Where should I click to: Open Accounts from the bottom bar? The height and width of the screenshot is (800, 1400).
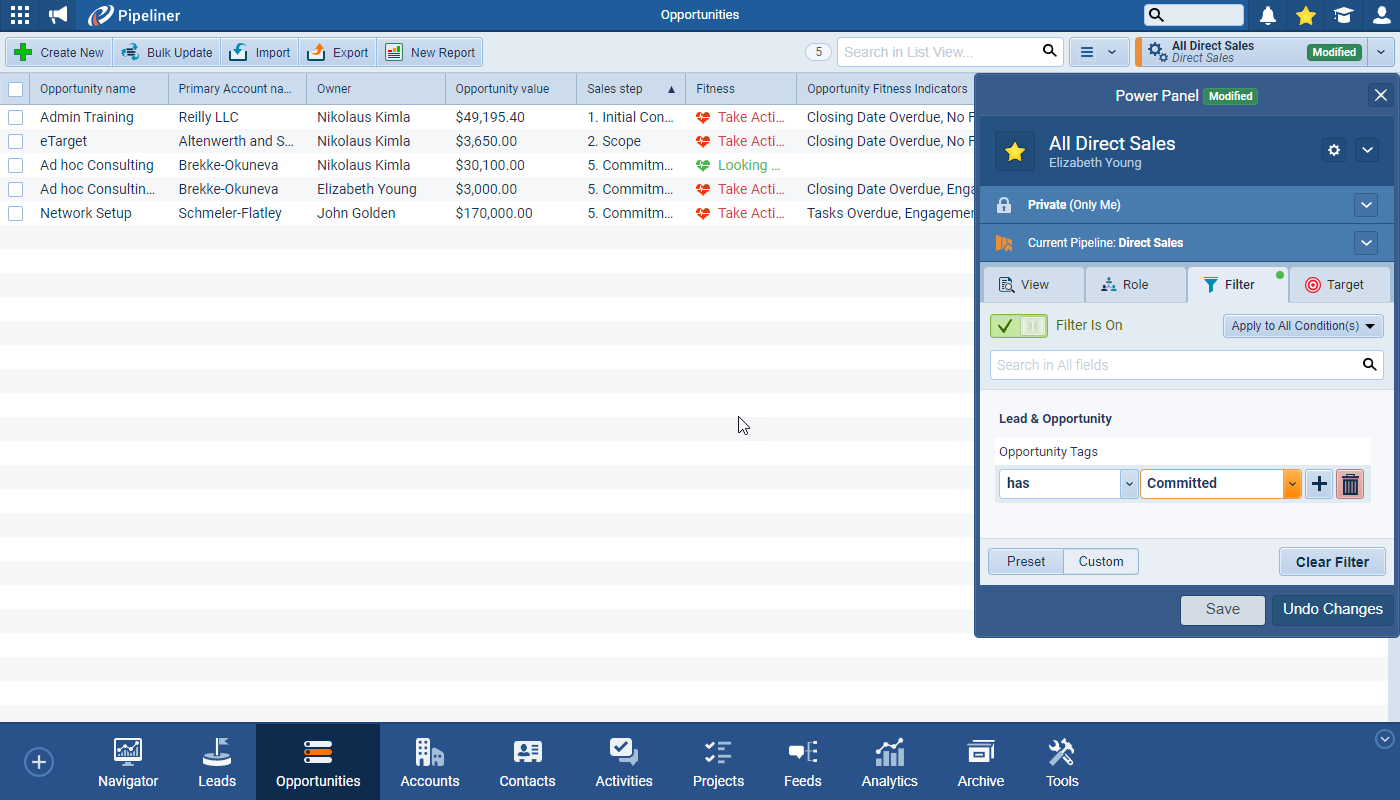[429, 763]
